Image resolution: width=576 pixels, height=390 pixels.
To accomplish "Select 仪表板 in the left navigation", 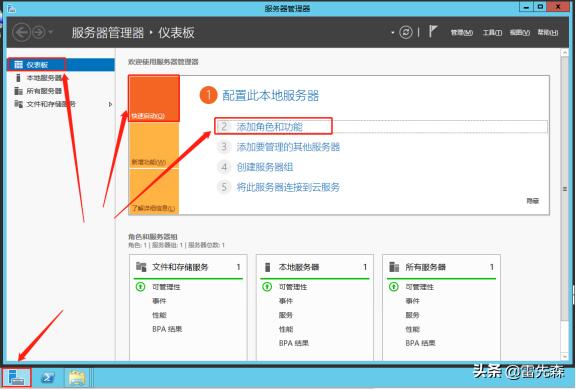I will click(61, 65).
